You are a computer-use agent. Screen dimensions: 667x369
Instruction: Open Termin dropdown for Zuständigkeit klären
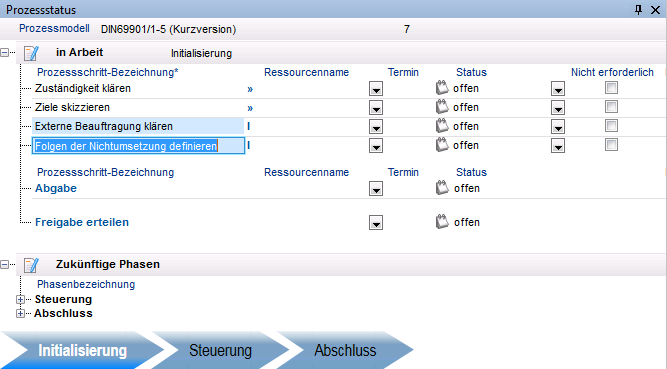click(x=376, y=89)
